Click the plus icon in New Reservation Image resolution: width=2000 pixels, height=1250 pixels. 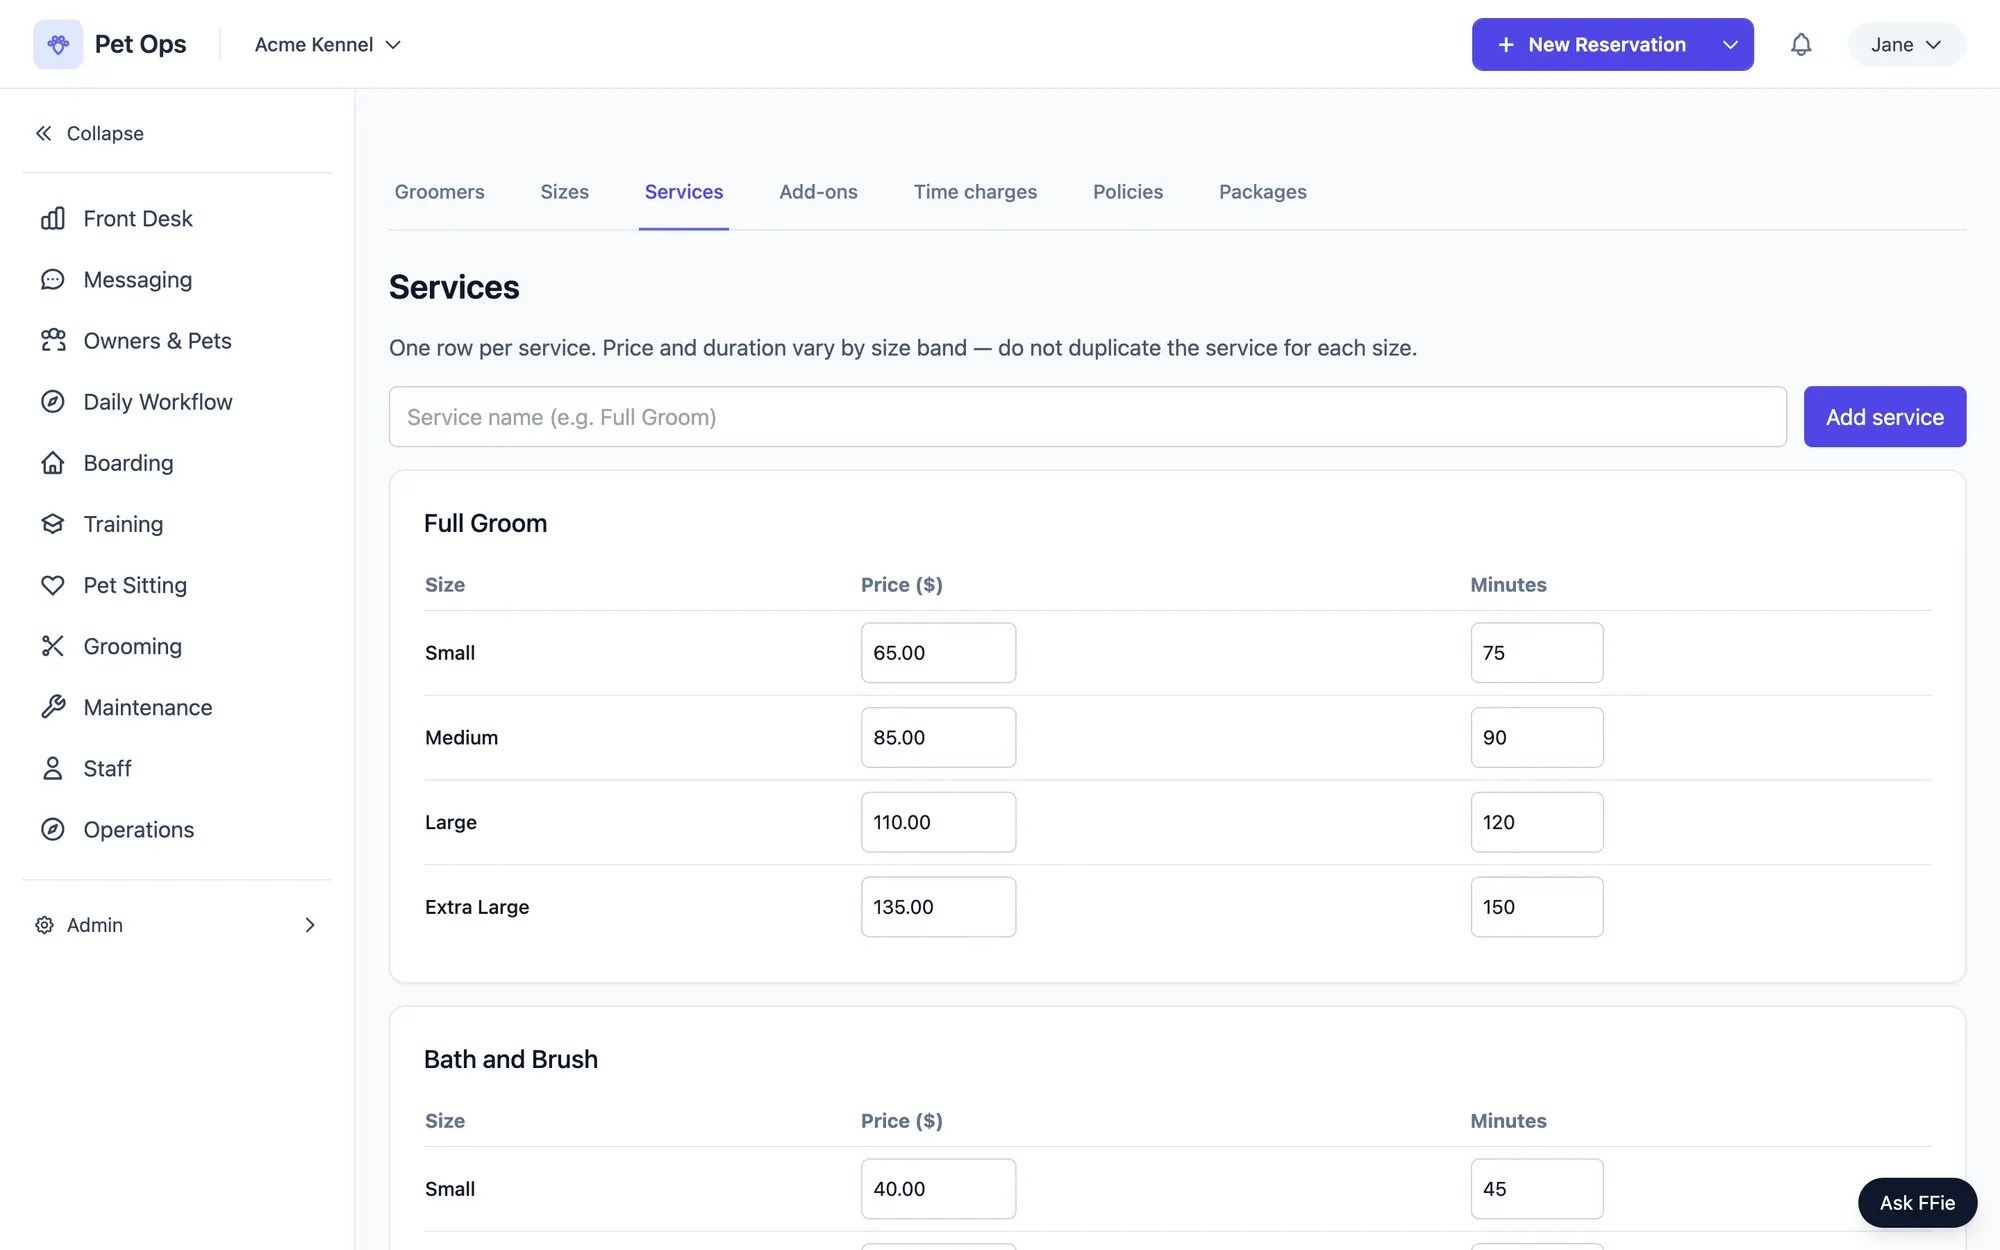(1506, 45)
